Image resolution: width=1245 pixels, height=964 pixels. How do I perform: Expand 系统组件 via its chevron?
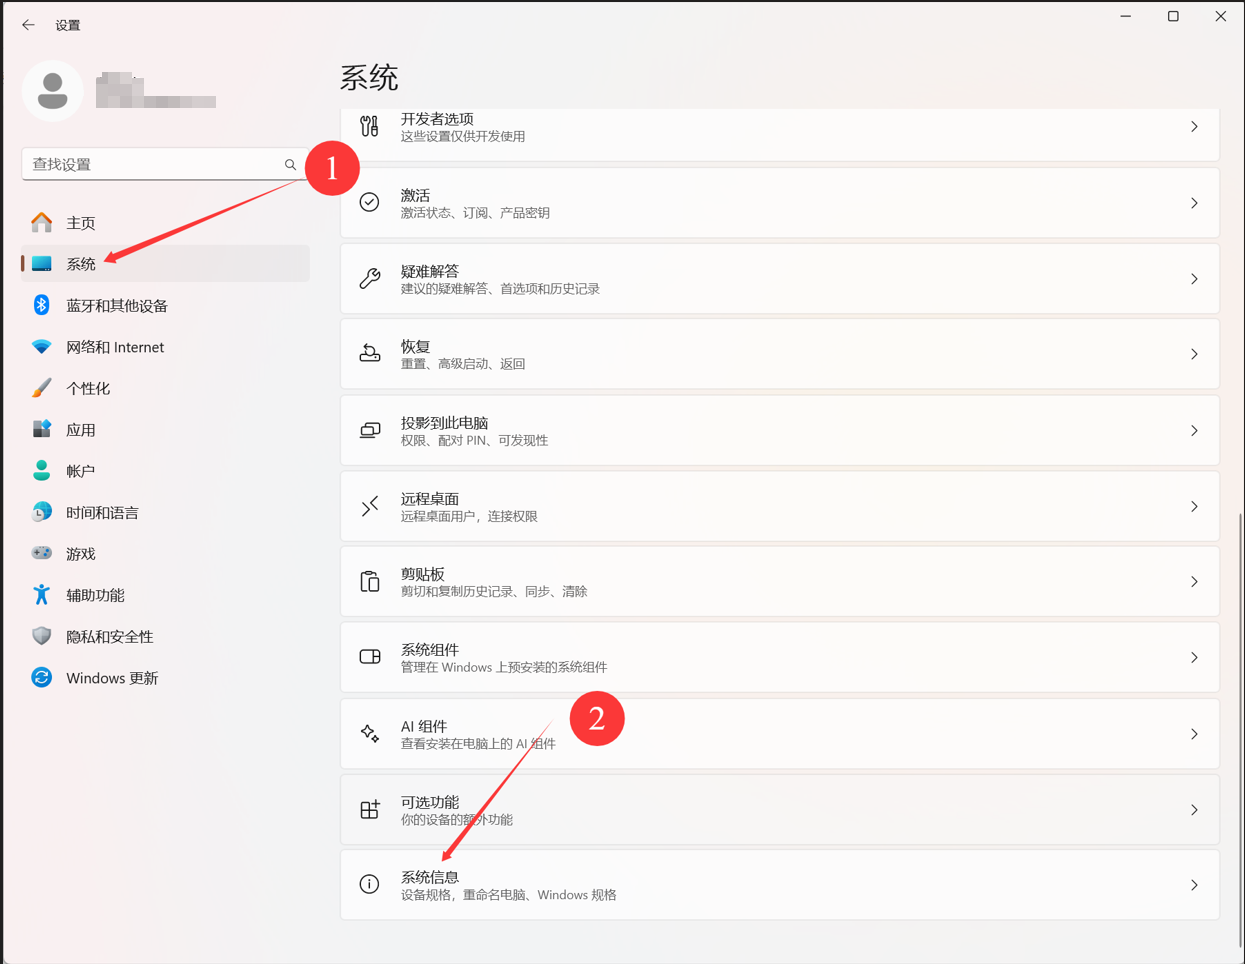pos(1194,657)
